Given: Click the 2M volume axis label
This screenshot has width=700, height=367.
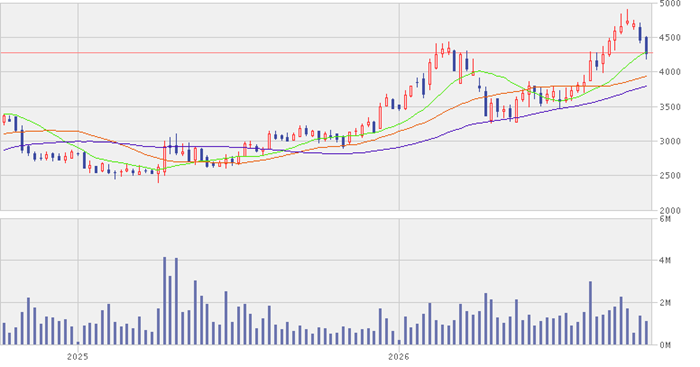Looking at the screenshot, I should (665, 303).
